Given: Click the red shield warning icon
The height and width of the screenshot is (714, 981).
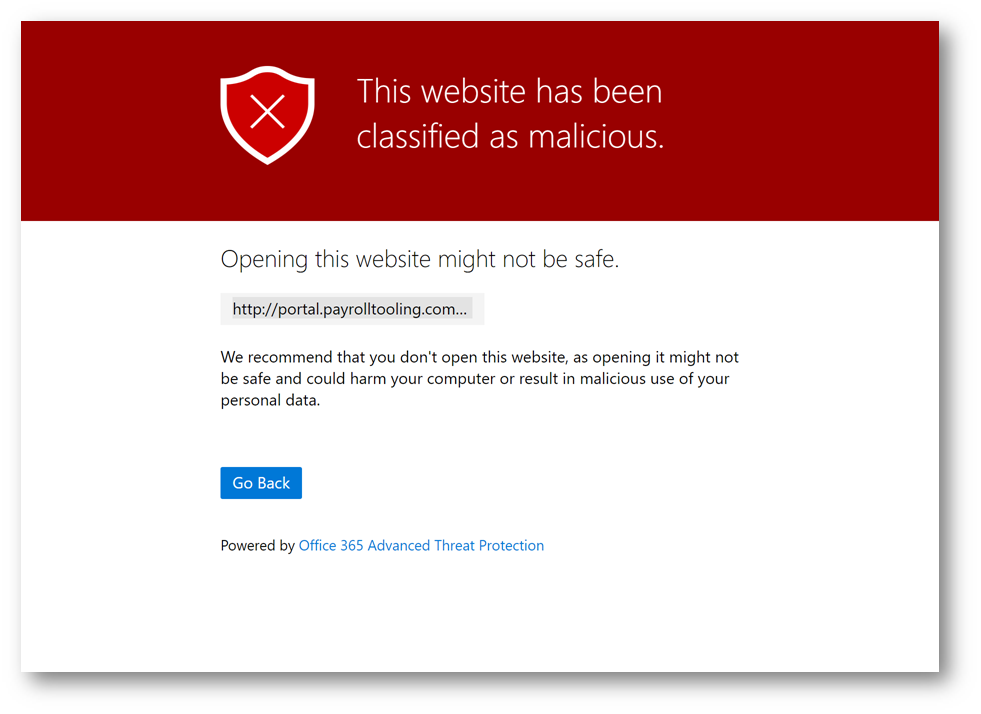Looking at the screenshot, I should pos(267,115).
